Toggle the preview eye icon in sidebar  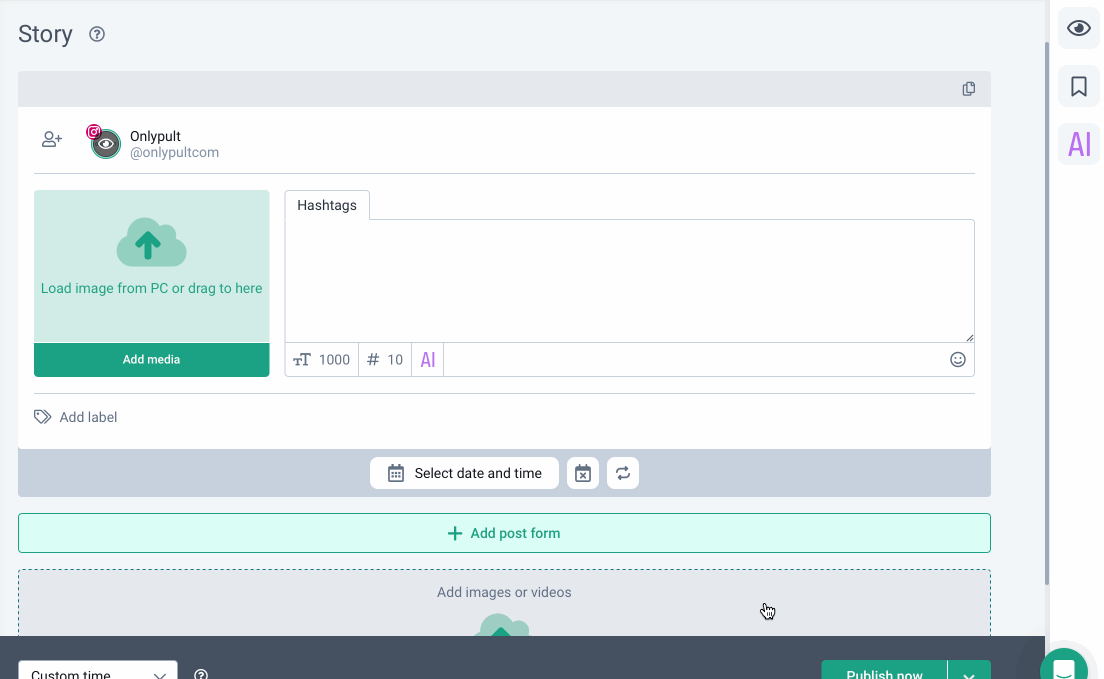(1078, 28)
